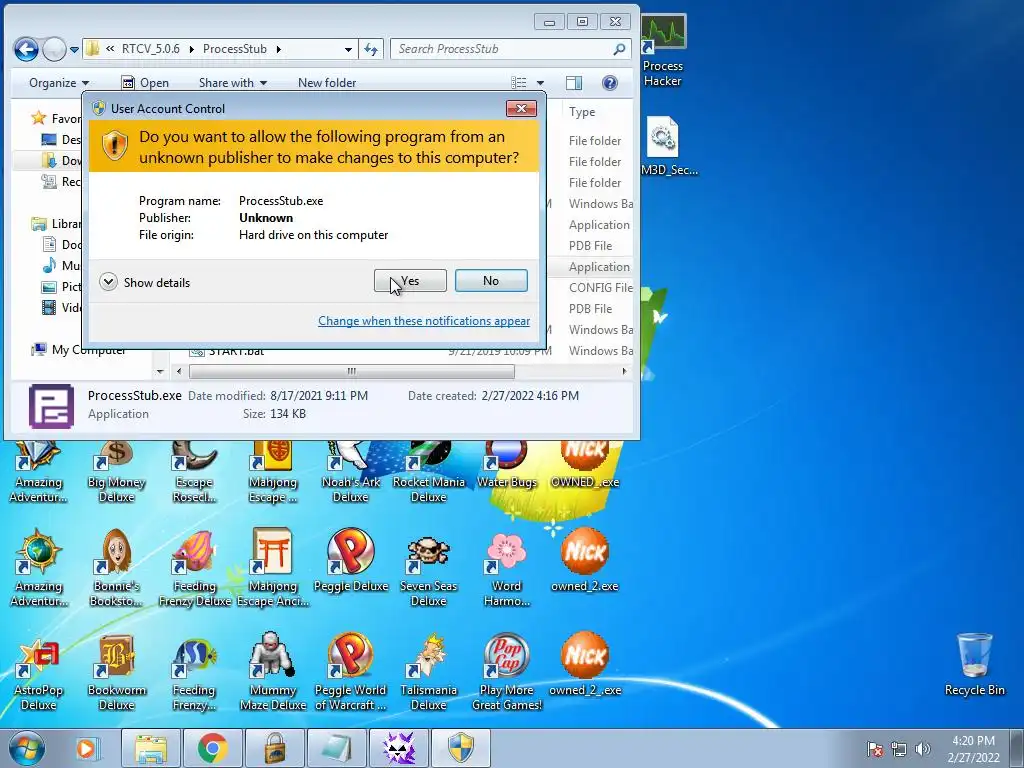Screen dimensions: 1024x768
Task: Select Talismania Deluxe desktop icon
Action: tap(428, 673)
